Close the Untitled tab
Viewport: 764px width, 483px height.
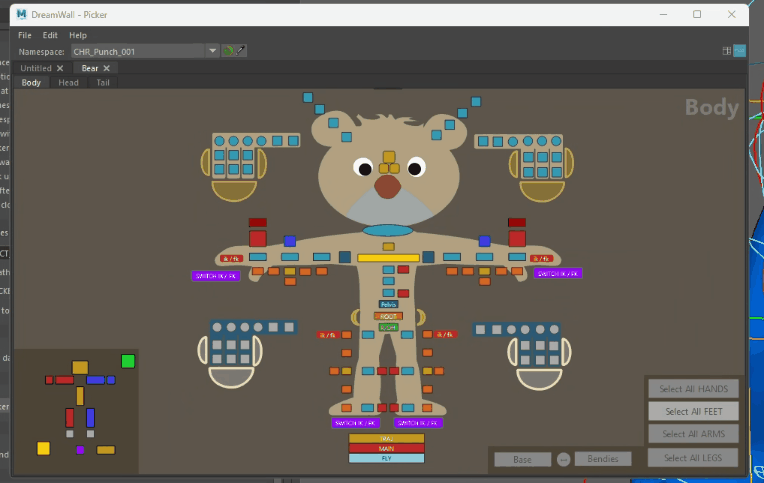(60, 68)
